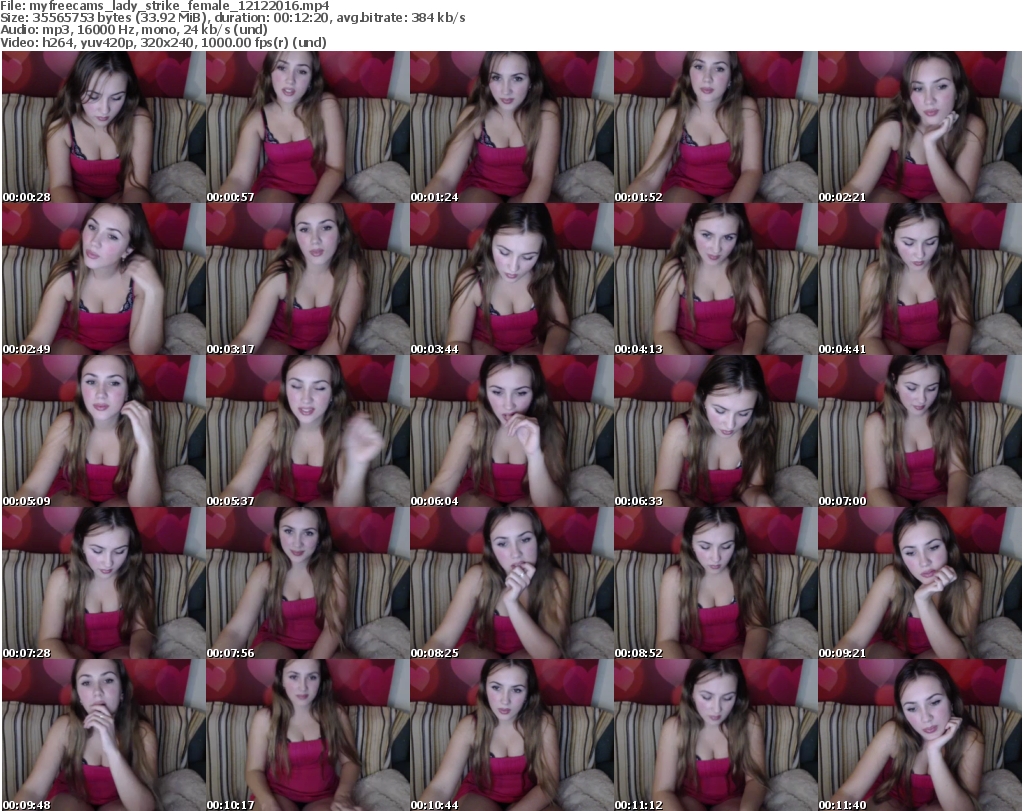Select the thumbnail timestamped 00:10:44

(x=511, y=735)
